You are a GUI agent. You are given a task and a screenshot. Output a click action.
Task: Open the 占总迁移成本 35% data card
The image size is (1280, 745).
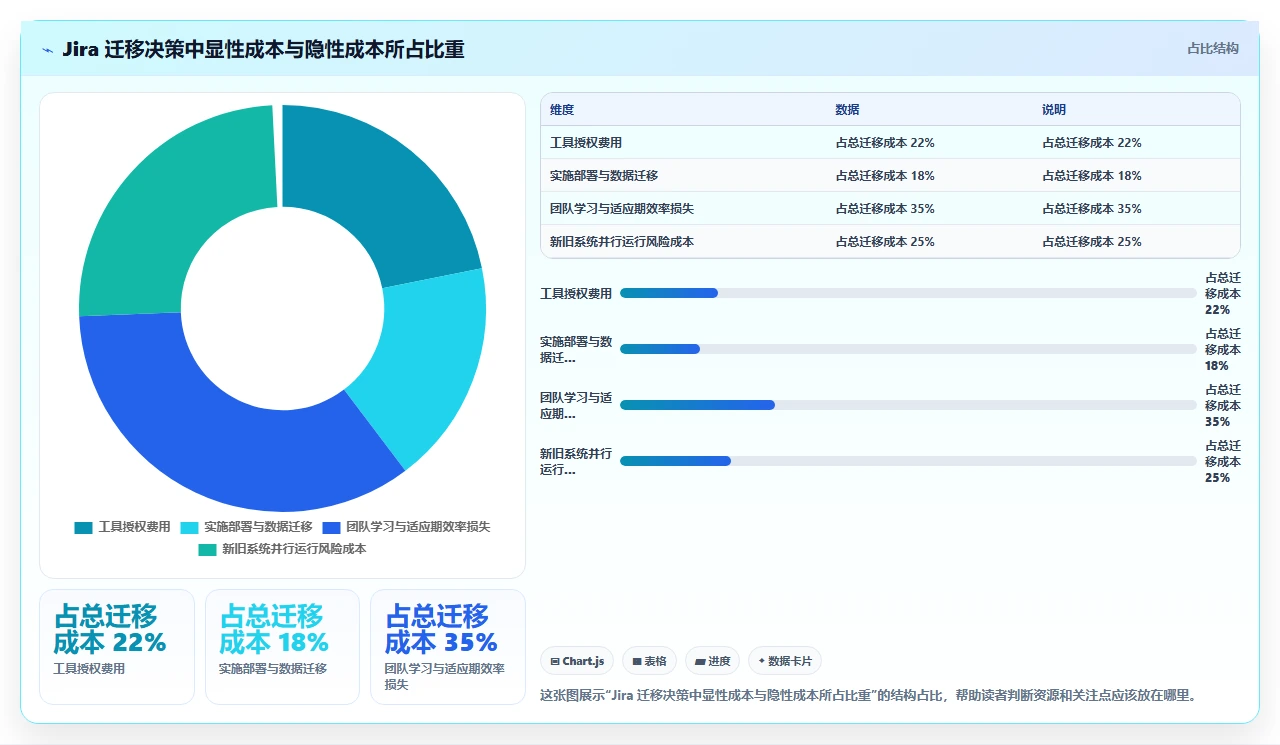[448, 647]
